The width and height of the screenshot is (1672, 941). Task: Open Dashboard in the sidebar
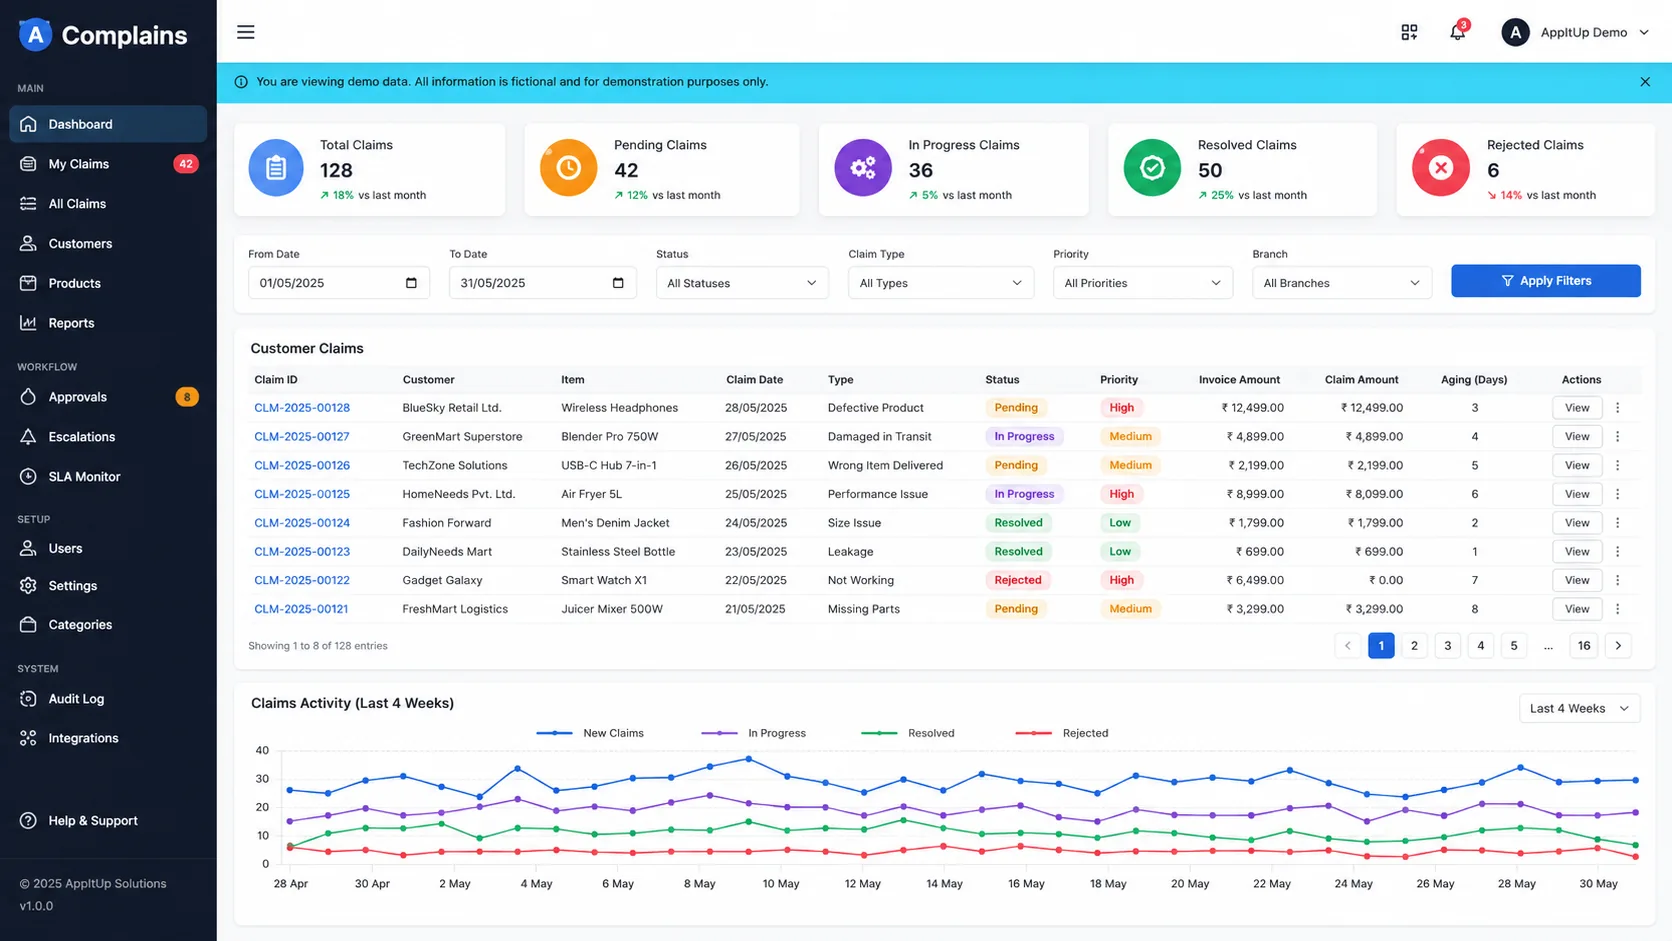(108, 124)
